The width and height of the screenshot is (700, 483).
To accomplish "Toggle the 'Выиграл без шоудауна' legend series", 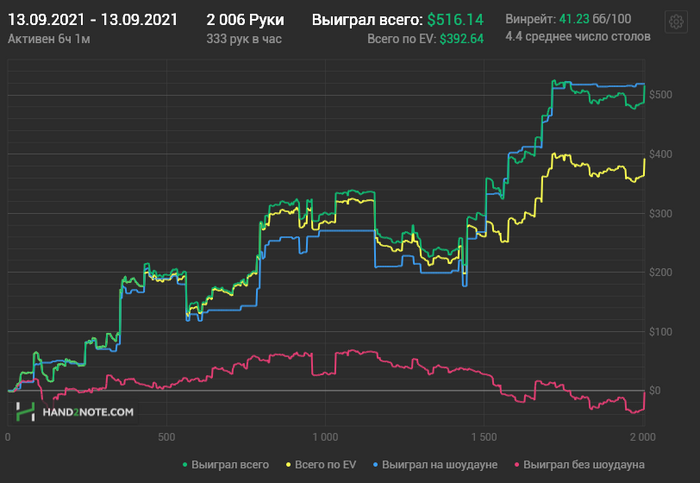I will point(579,465).
